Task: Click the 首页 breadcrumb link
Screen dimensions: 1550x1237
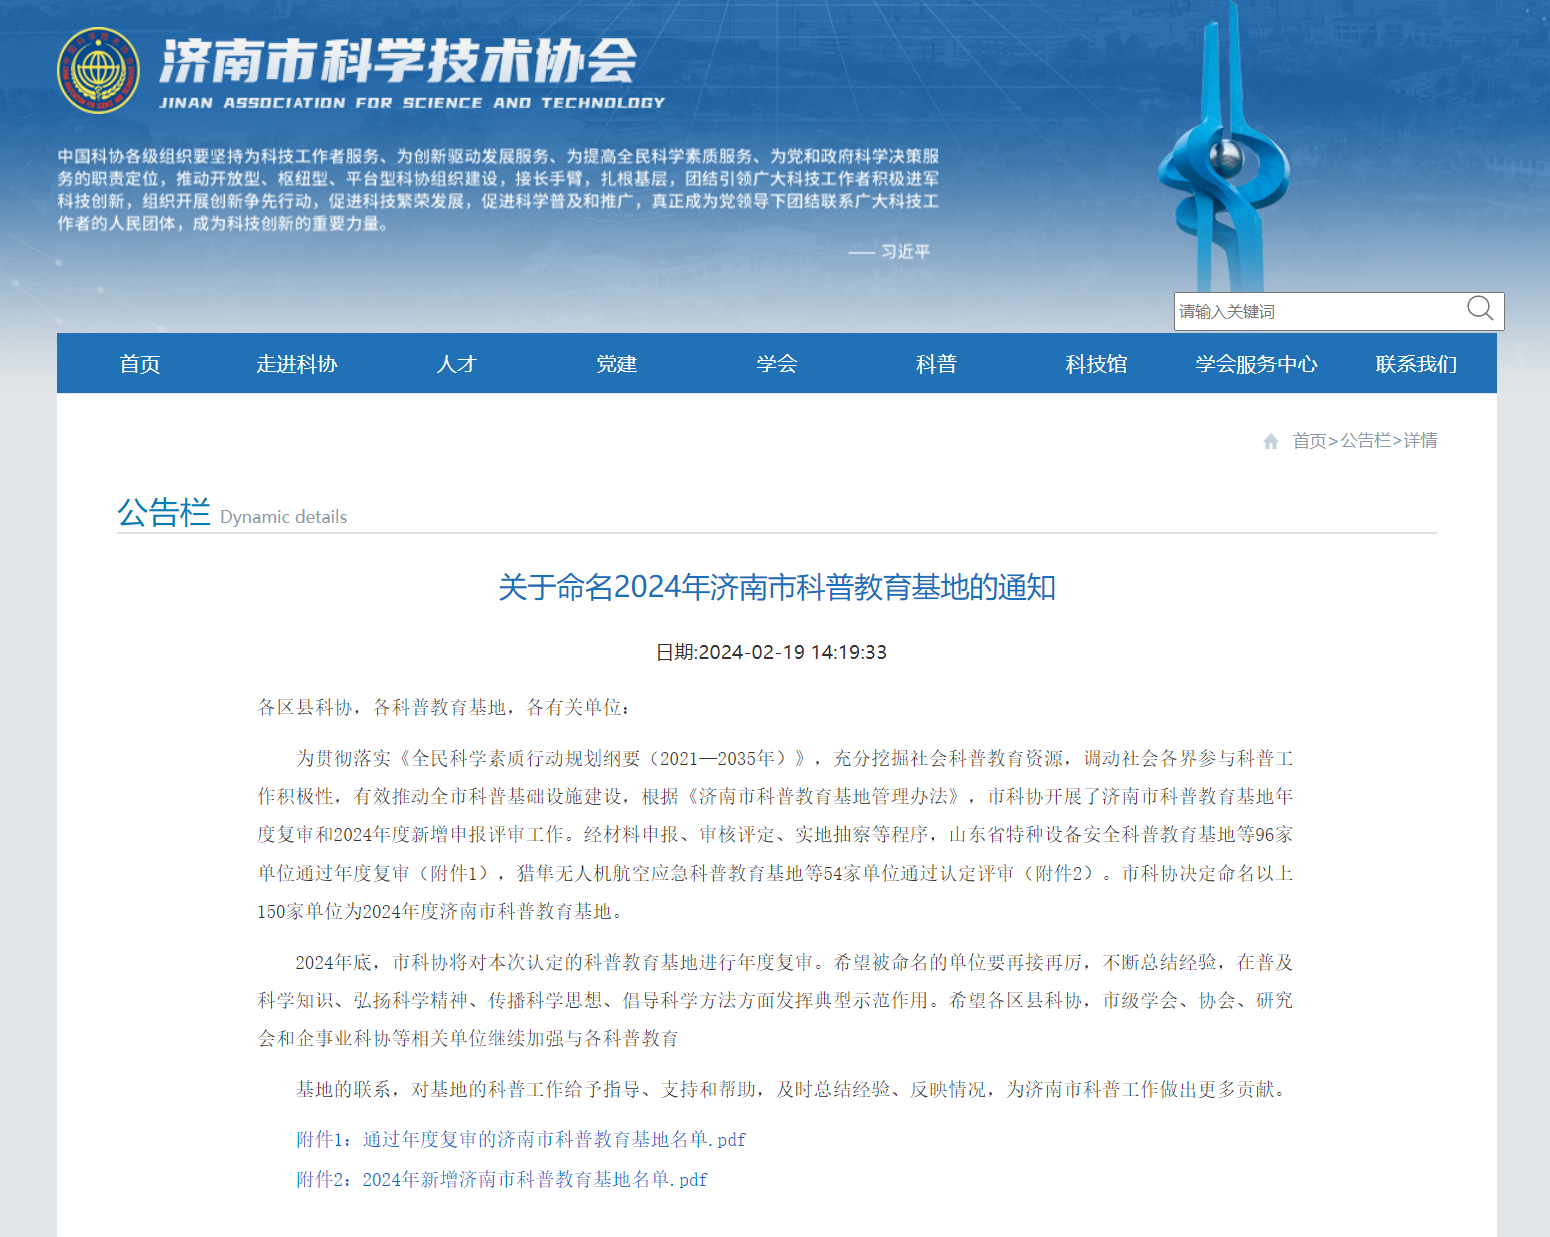Action: (x=1310, y=440)
